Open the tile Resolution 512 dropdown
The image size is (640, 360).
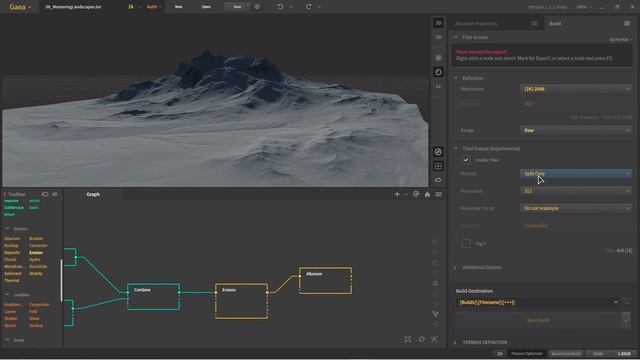pos(576,191)
